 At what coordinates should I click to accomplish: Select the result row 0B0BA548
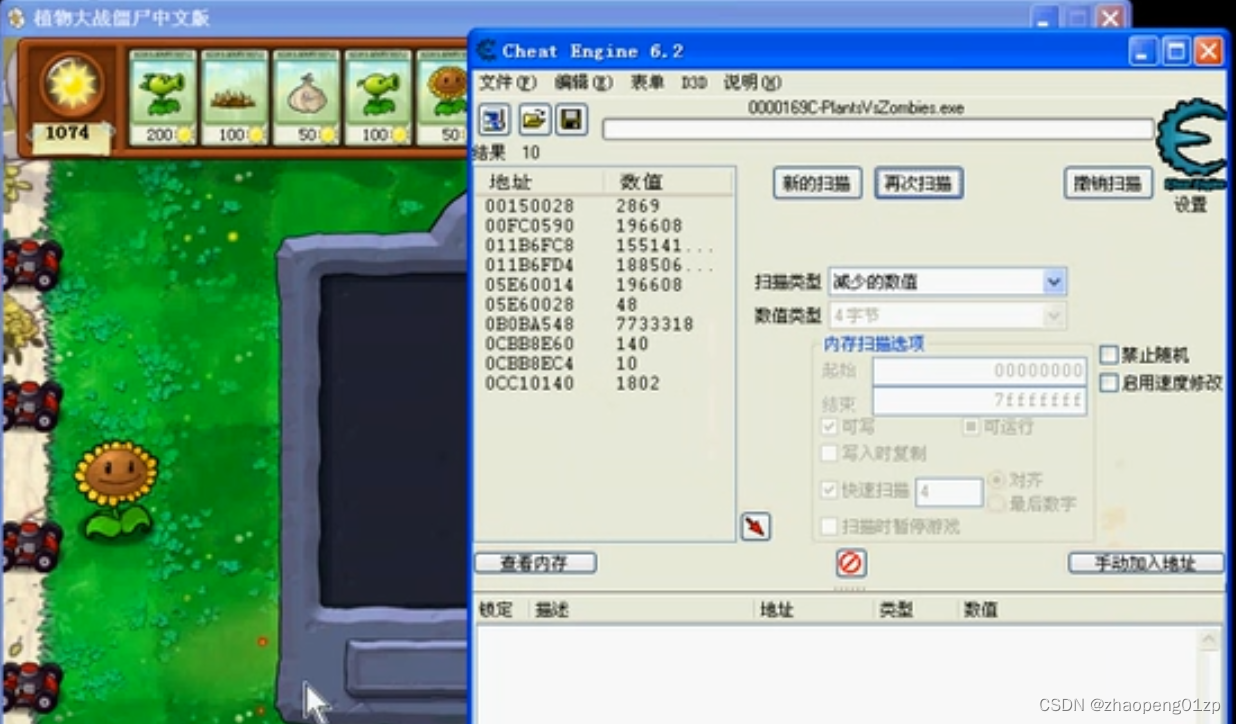pos(604,324)
